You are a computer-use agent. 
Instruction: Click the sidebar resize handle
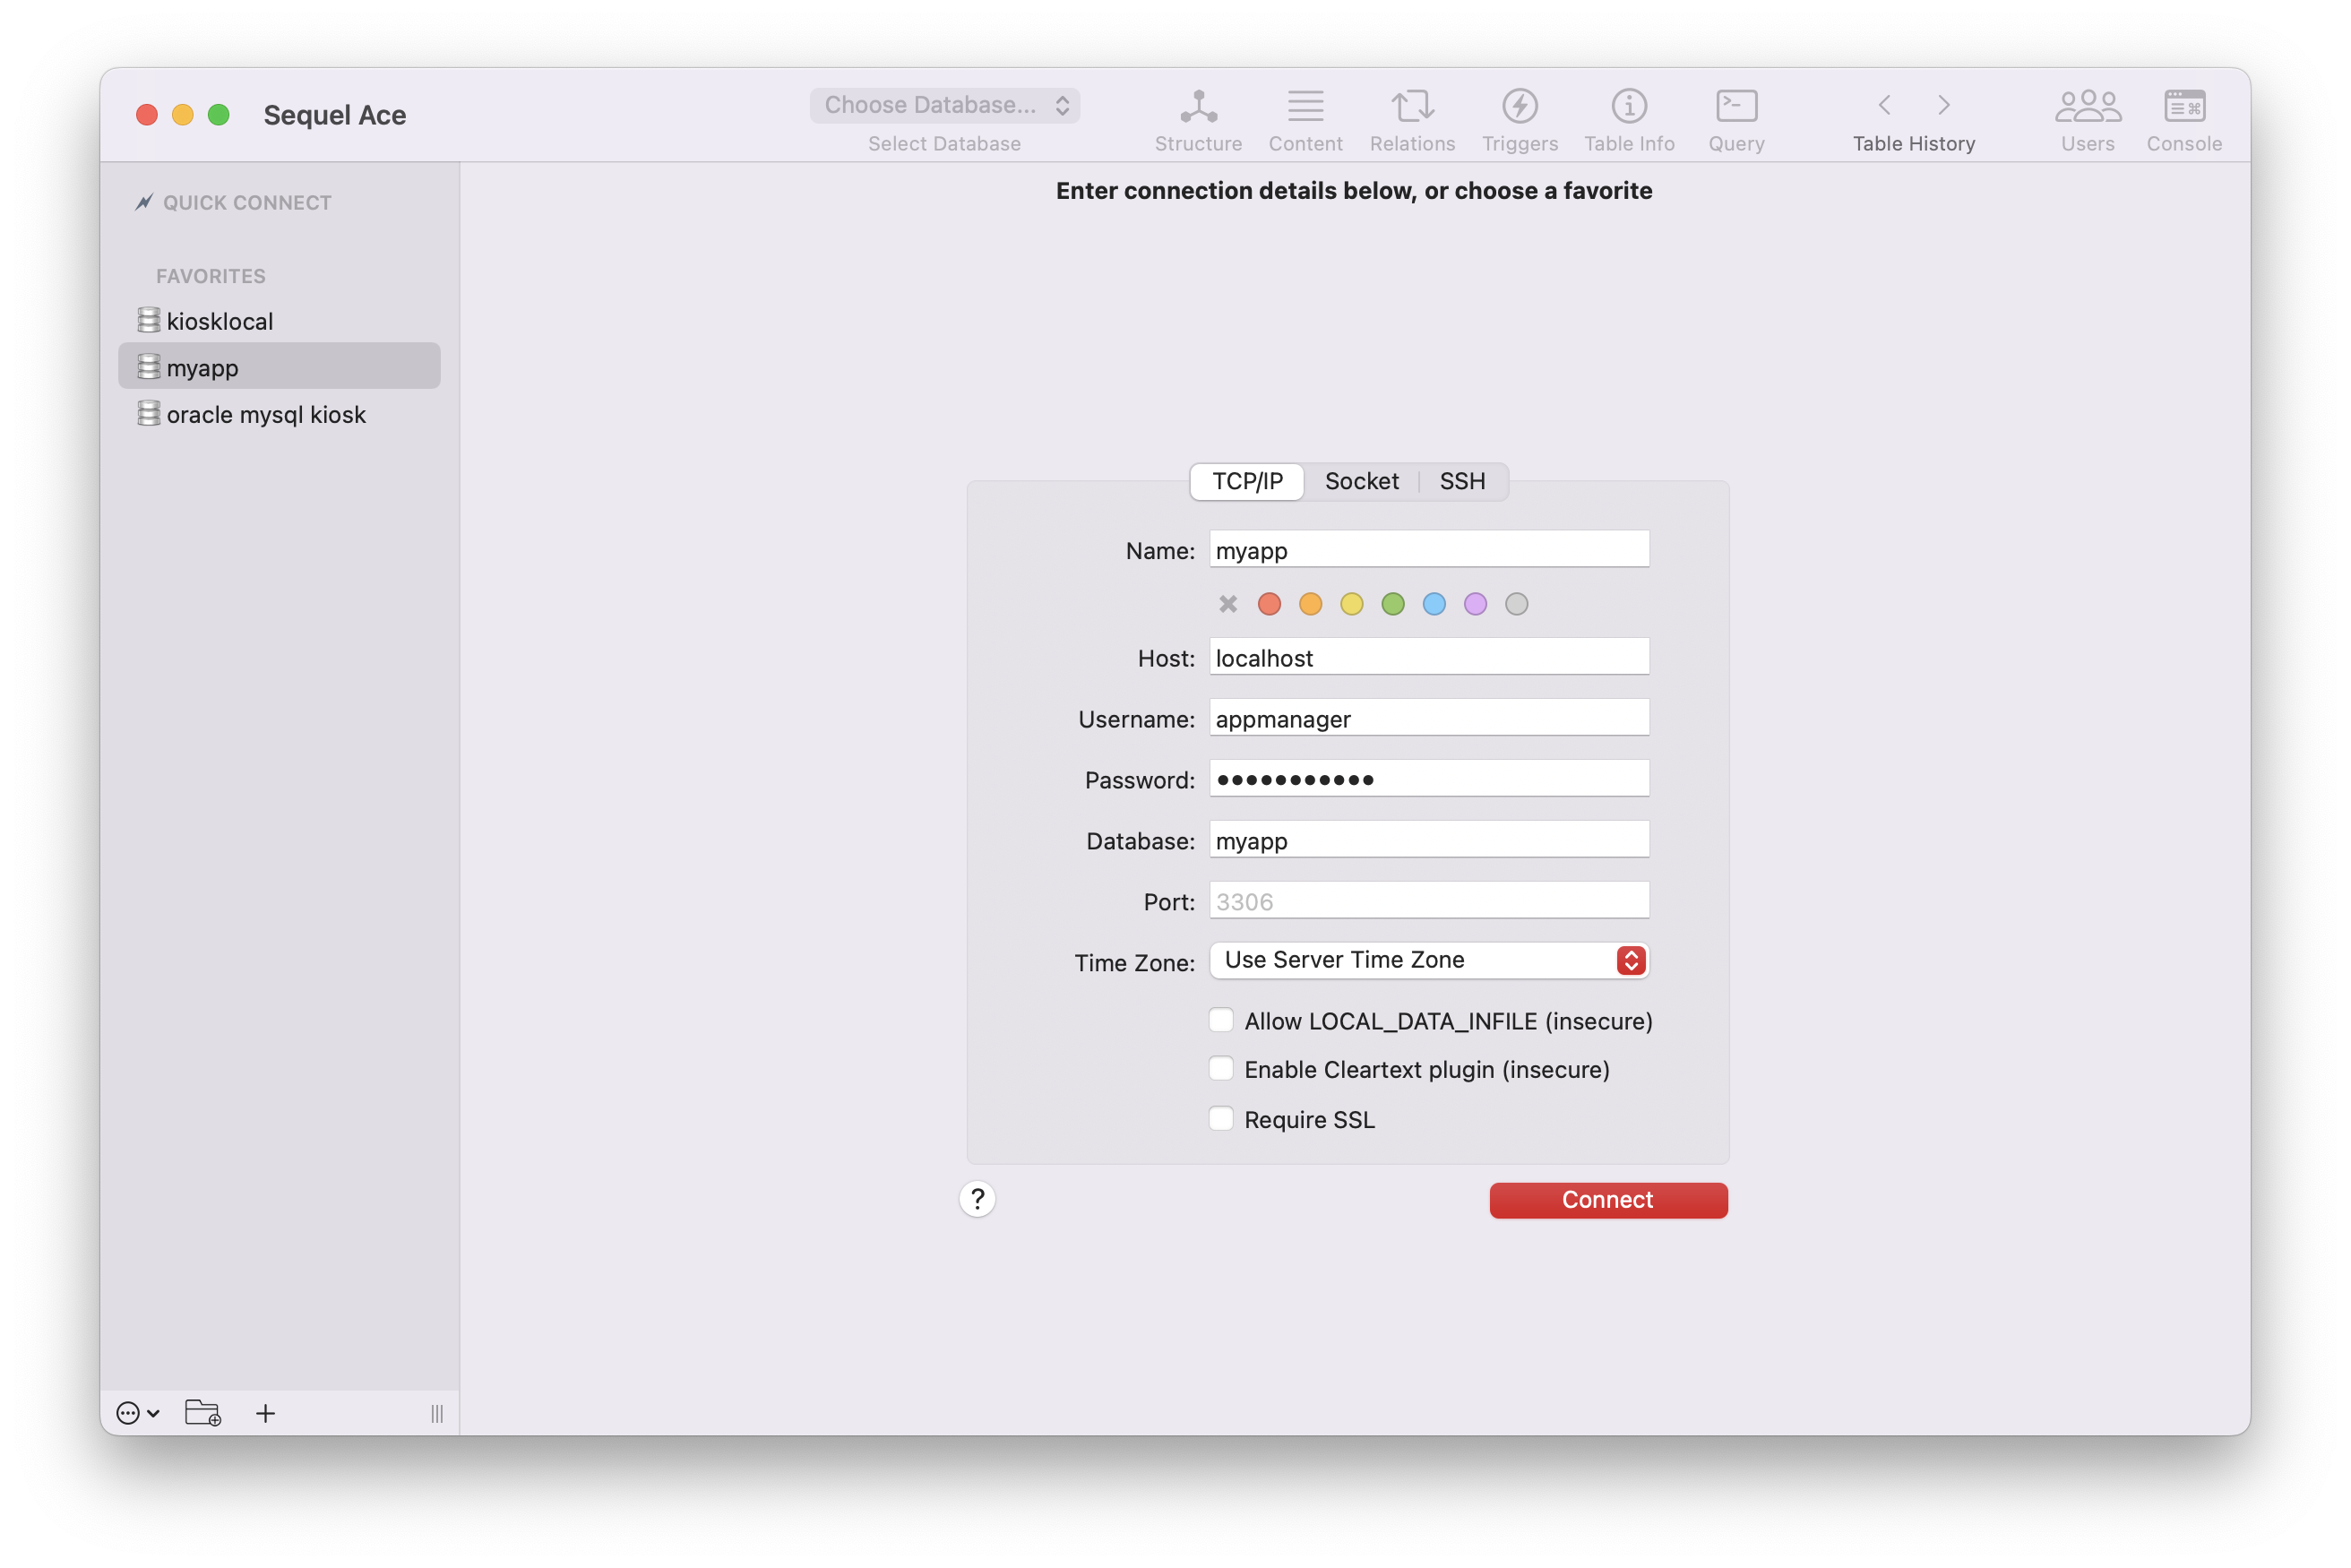[x=437, y=1413]
